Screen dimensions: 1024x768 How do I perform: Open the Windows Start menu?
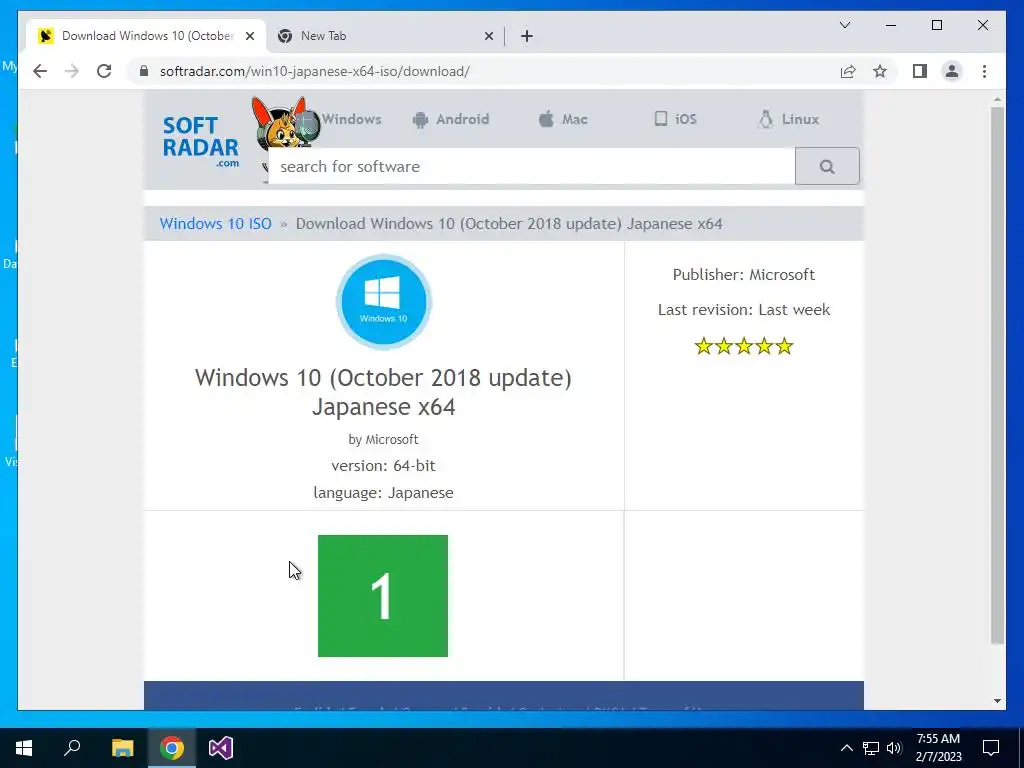pyautogui.click(x=24, y=748)
